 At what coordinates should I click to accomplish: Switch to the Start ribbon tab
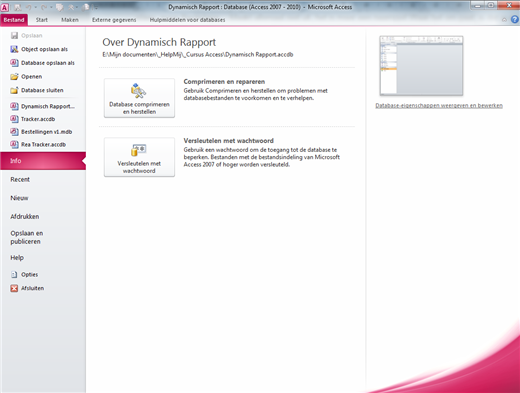pyautogui.click(x=42, y=20)
